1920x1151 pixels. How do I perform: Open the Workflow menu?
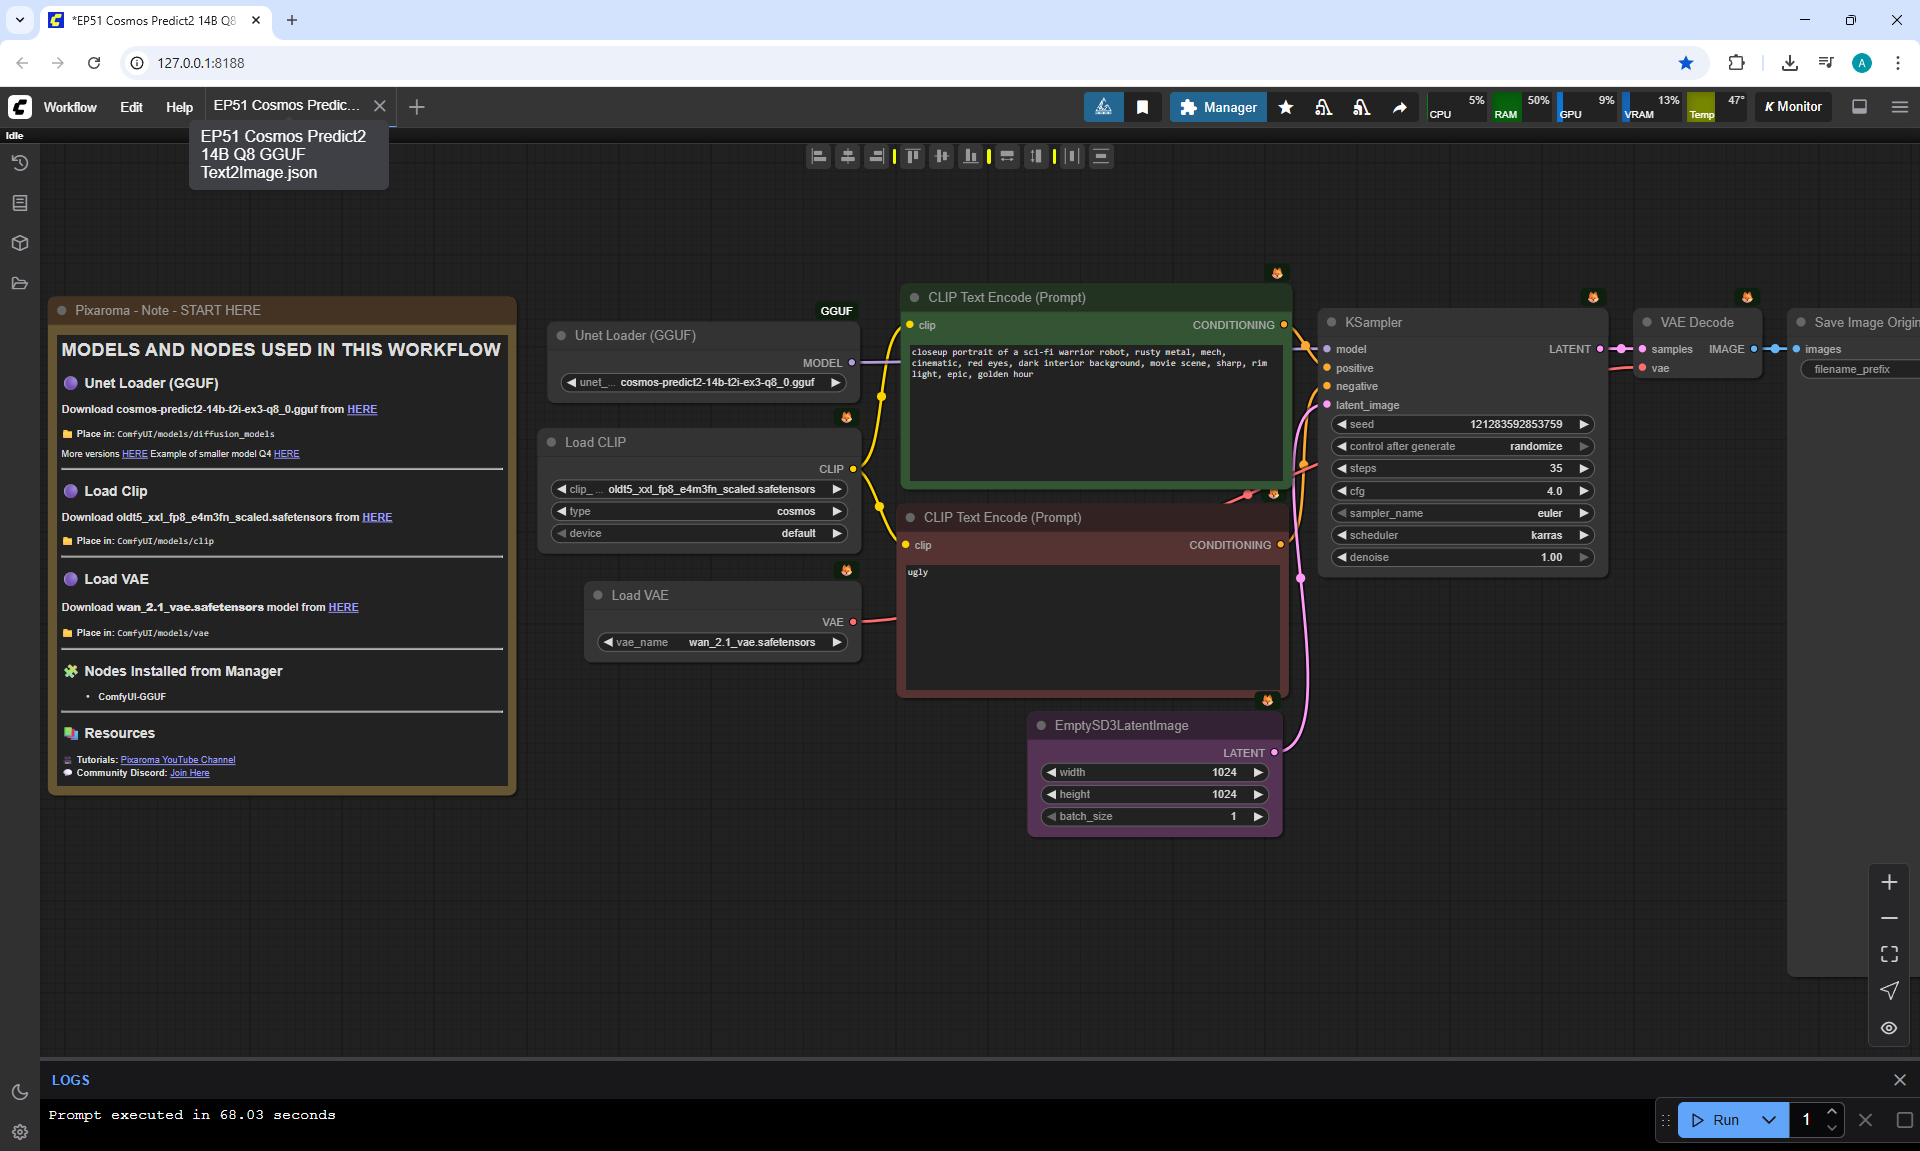click(x=70, y=107)
